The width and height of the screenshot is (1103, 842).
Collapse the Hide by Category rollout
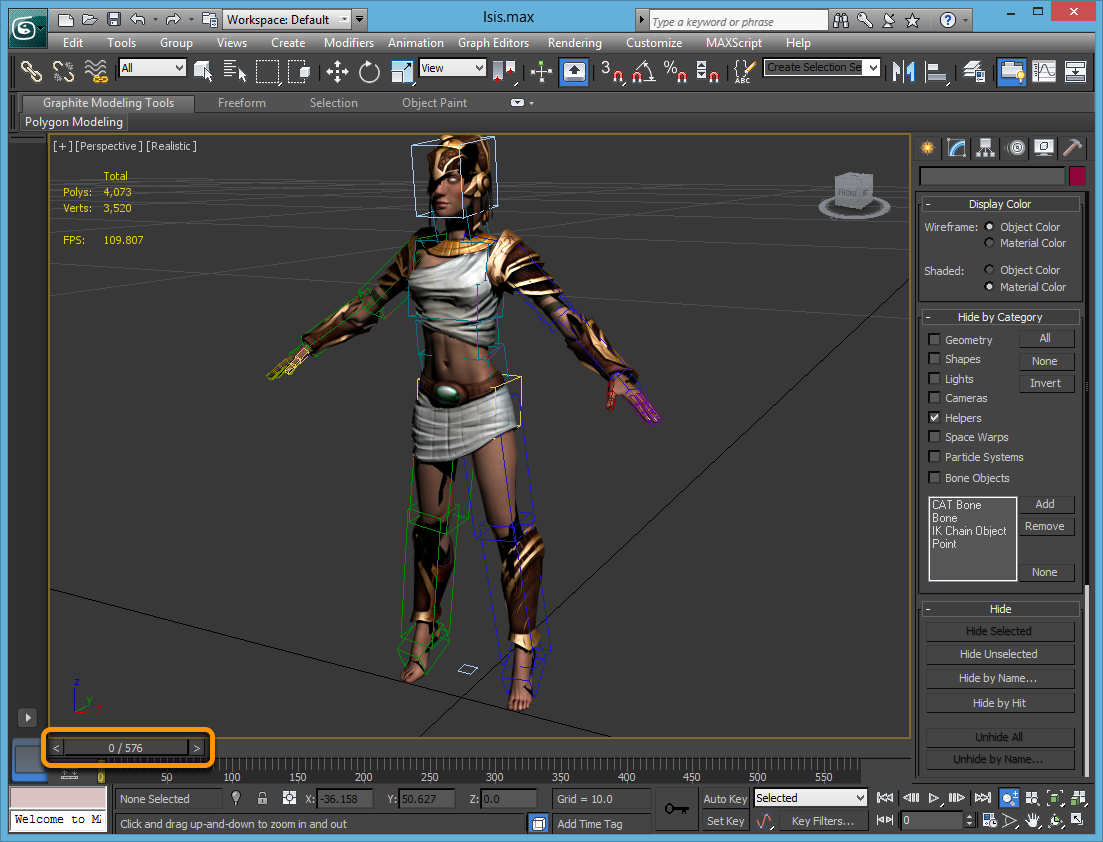pyautogui.click(x=1000, y=317)
